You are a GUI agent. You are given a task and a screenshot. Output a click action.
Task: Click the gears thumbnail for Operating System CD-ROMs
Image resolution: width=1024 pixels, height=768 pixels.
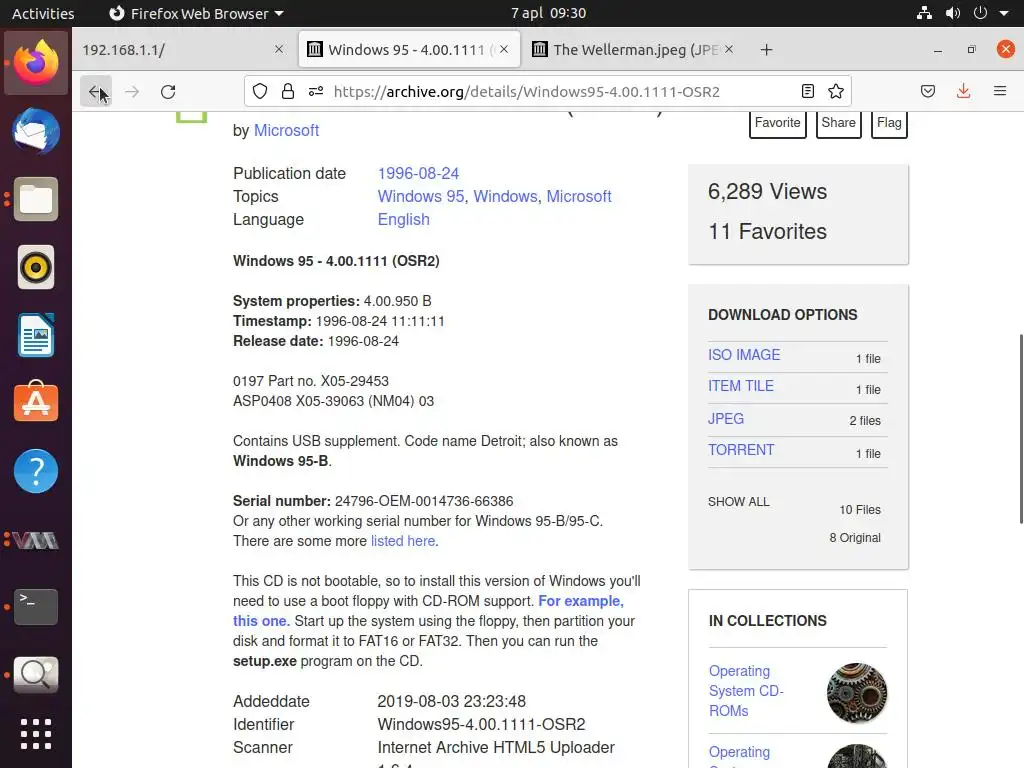(857, 693)
